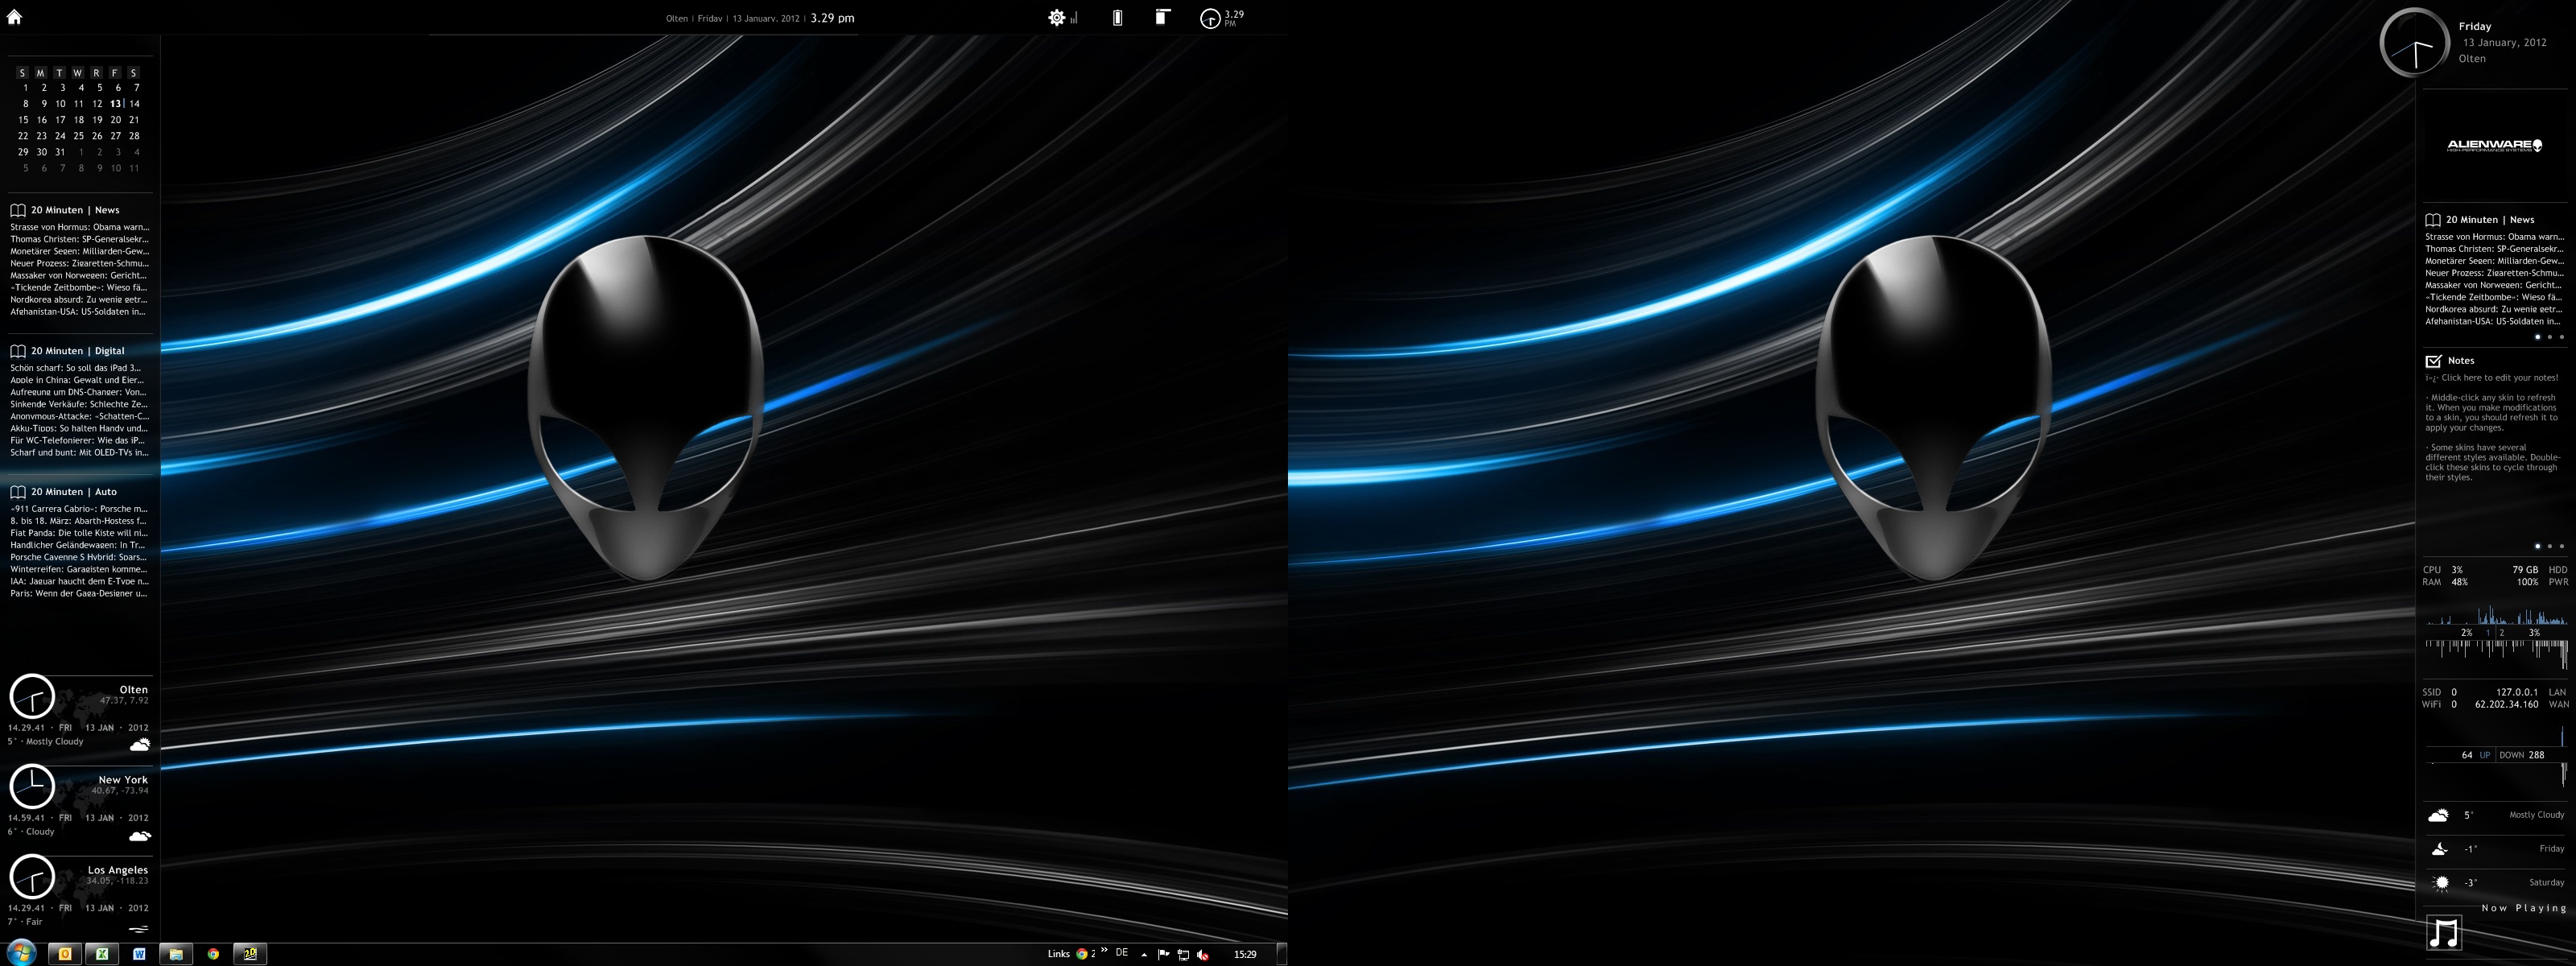The height and width of the screenshot is (966, 2576).
Task: Click the battery icon in top bar
Action: point(1117,17)
